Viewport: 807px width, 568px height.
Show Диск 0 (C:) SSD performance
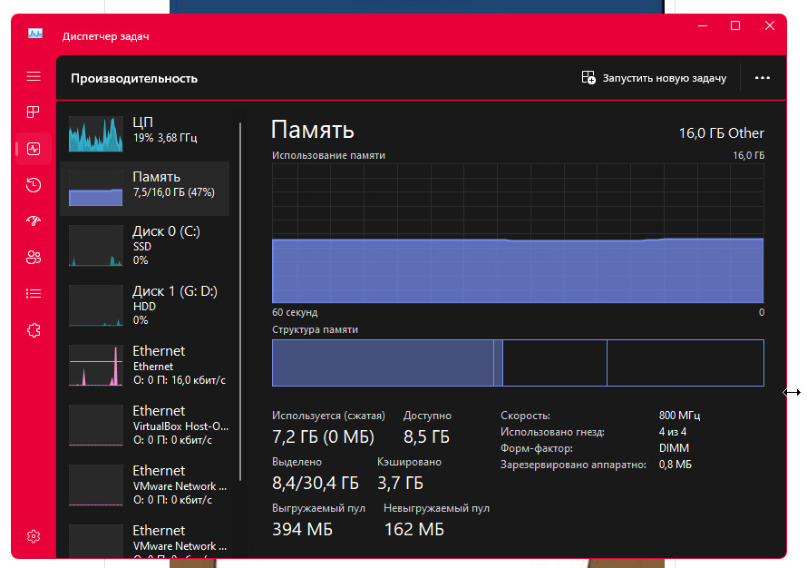click(145, 245)
